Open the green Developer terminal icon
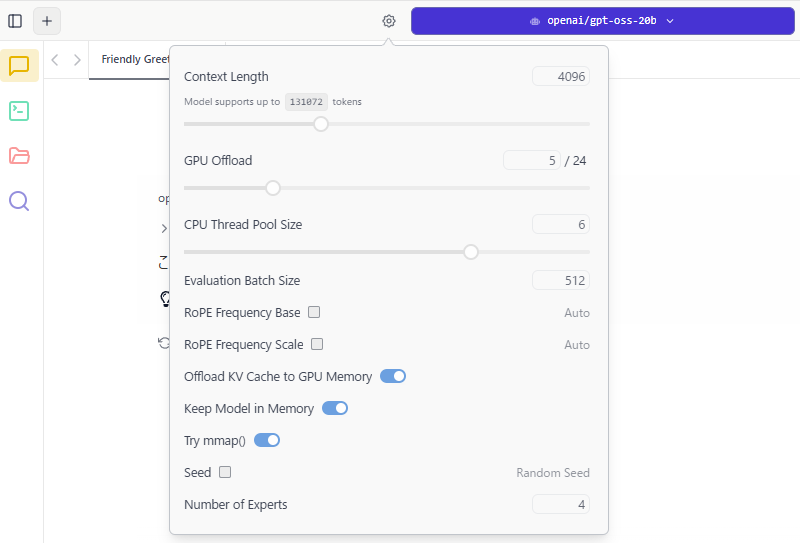 tap(19, 111)
